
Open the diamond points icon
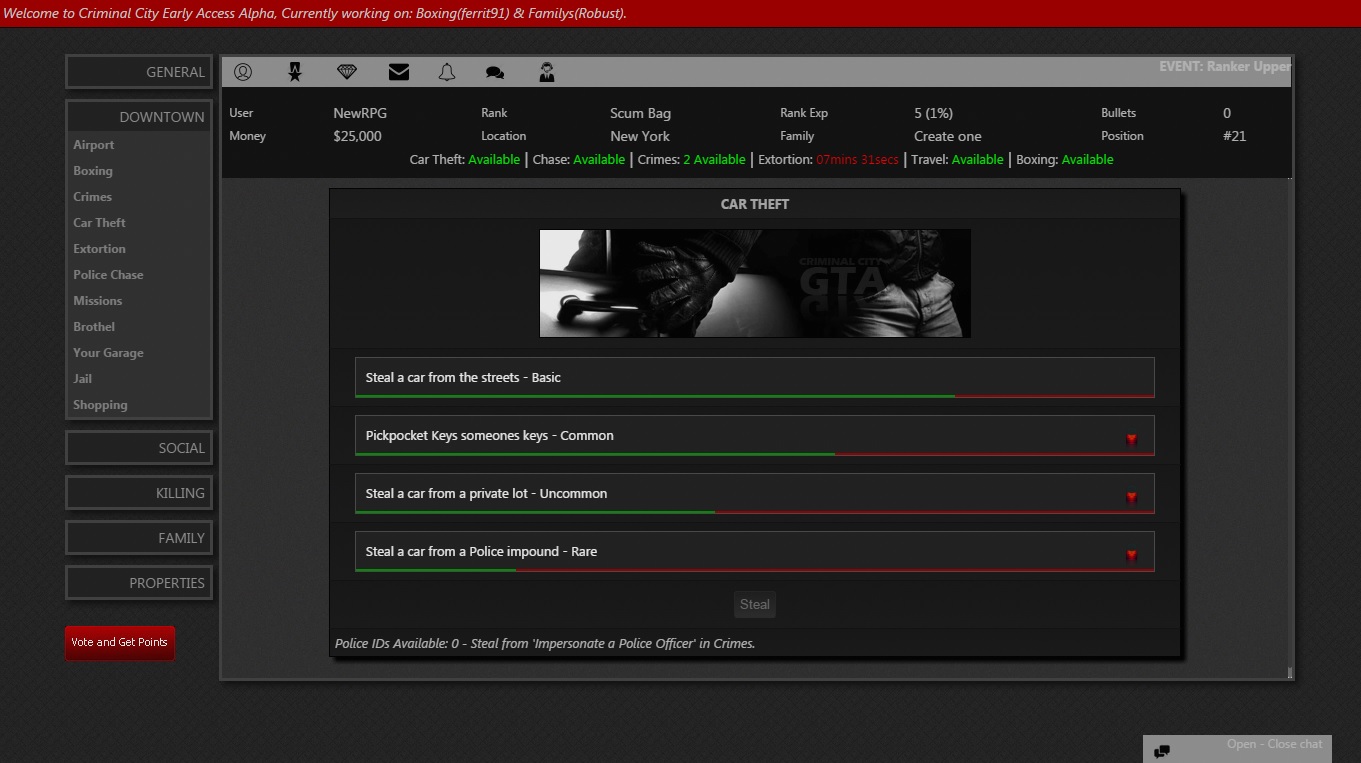346,72
